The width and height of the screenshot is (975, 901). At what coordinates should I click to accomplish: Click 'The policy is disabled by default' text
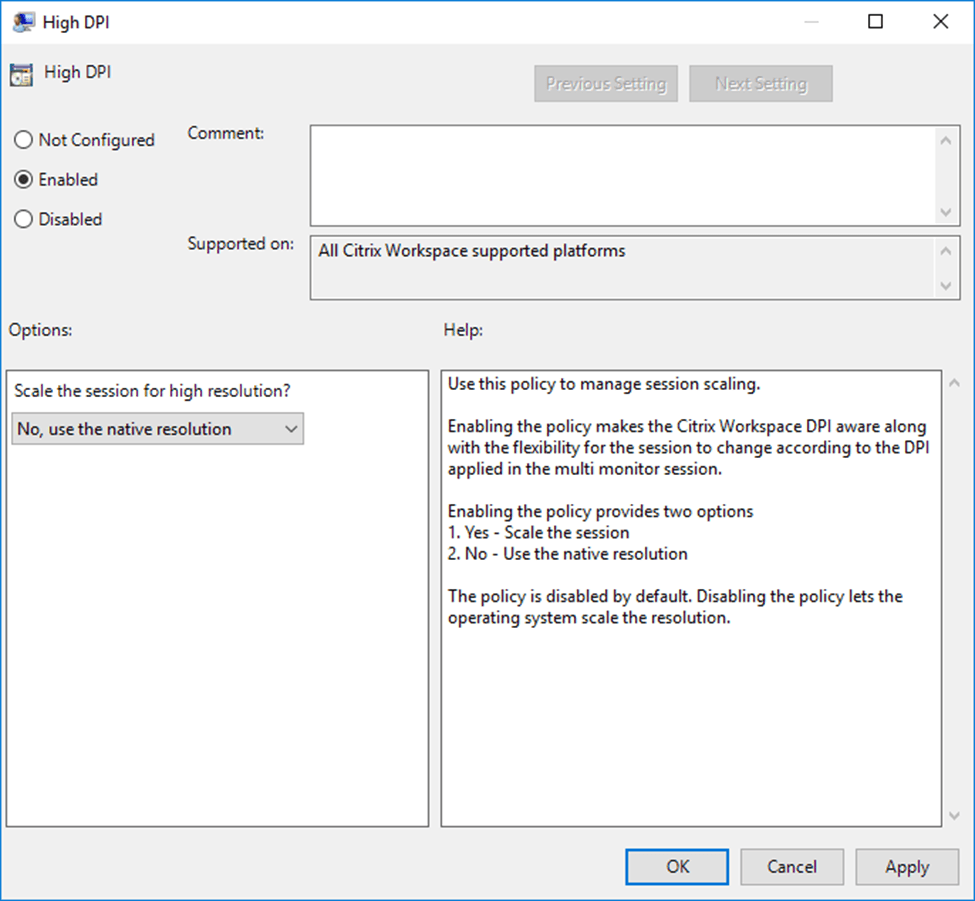[569, 596]
